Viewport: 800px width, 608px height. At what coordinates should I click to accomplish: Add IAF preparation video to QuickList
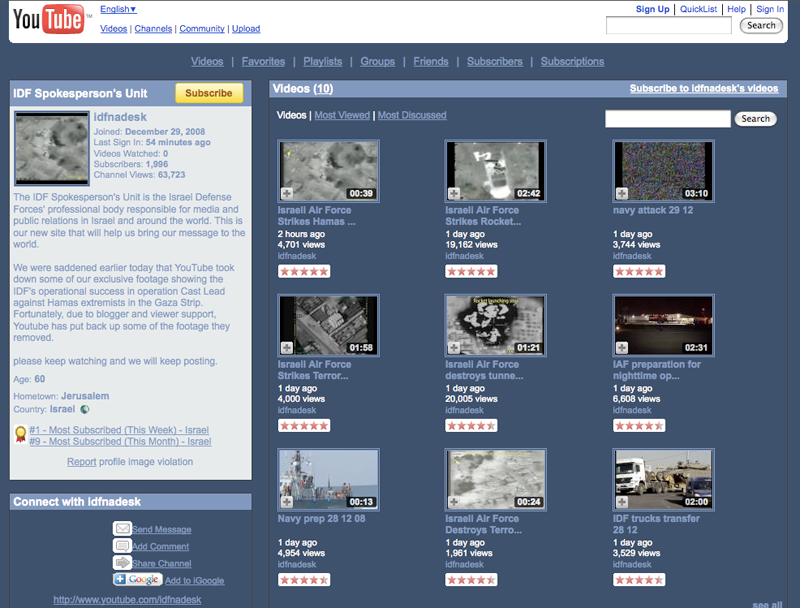(621, 348)
